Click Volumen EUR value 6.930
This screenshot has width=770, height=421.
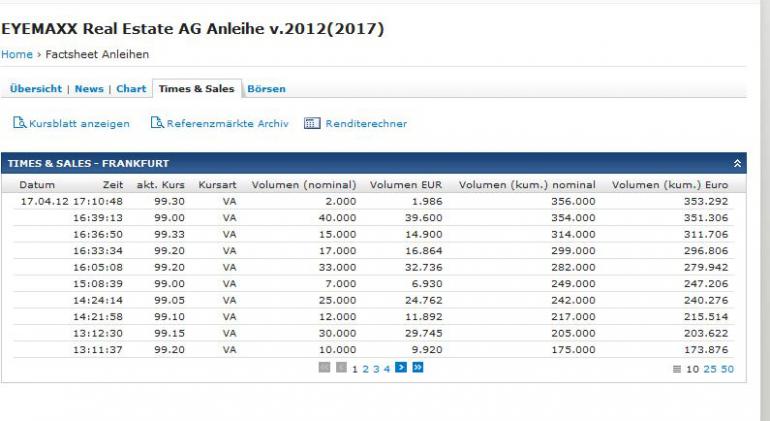point(427,284)
